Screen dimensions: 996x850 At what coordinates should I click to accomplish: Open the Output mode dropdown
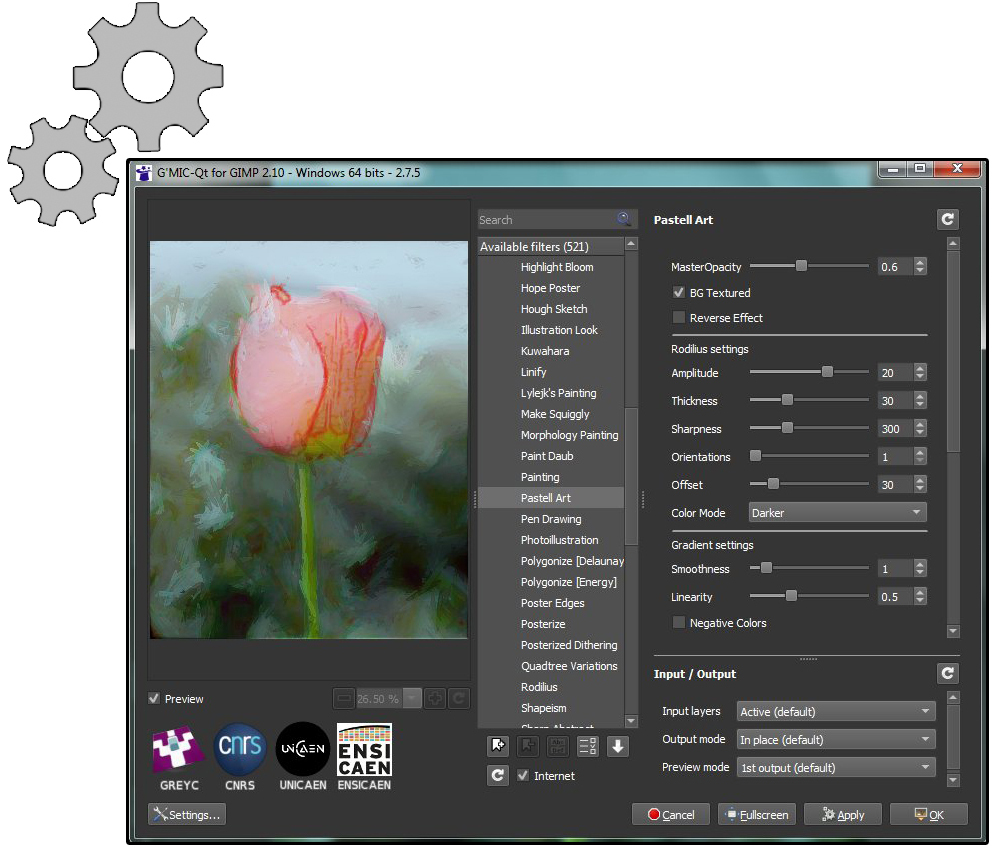(835, 740)
